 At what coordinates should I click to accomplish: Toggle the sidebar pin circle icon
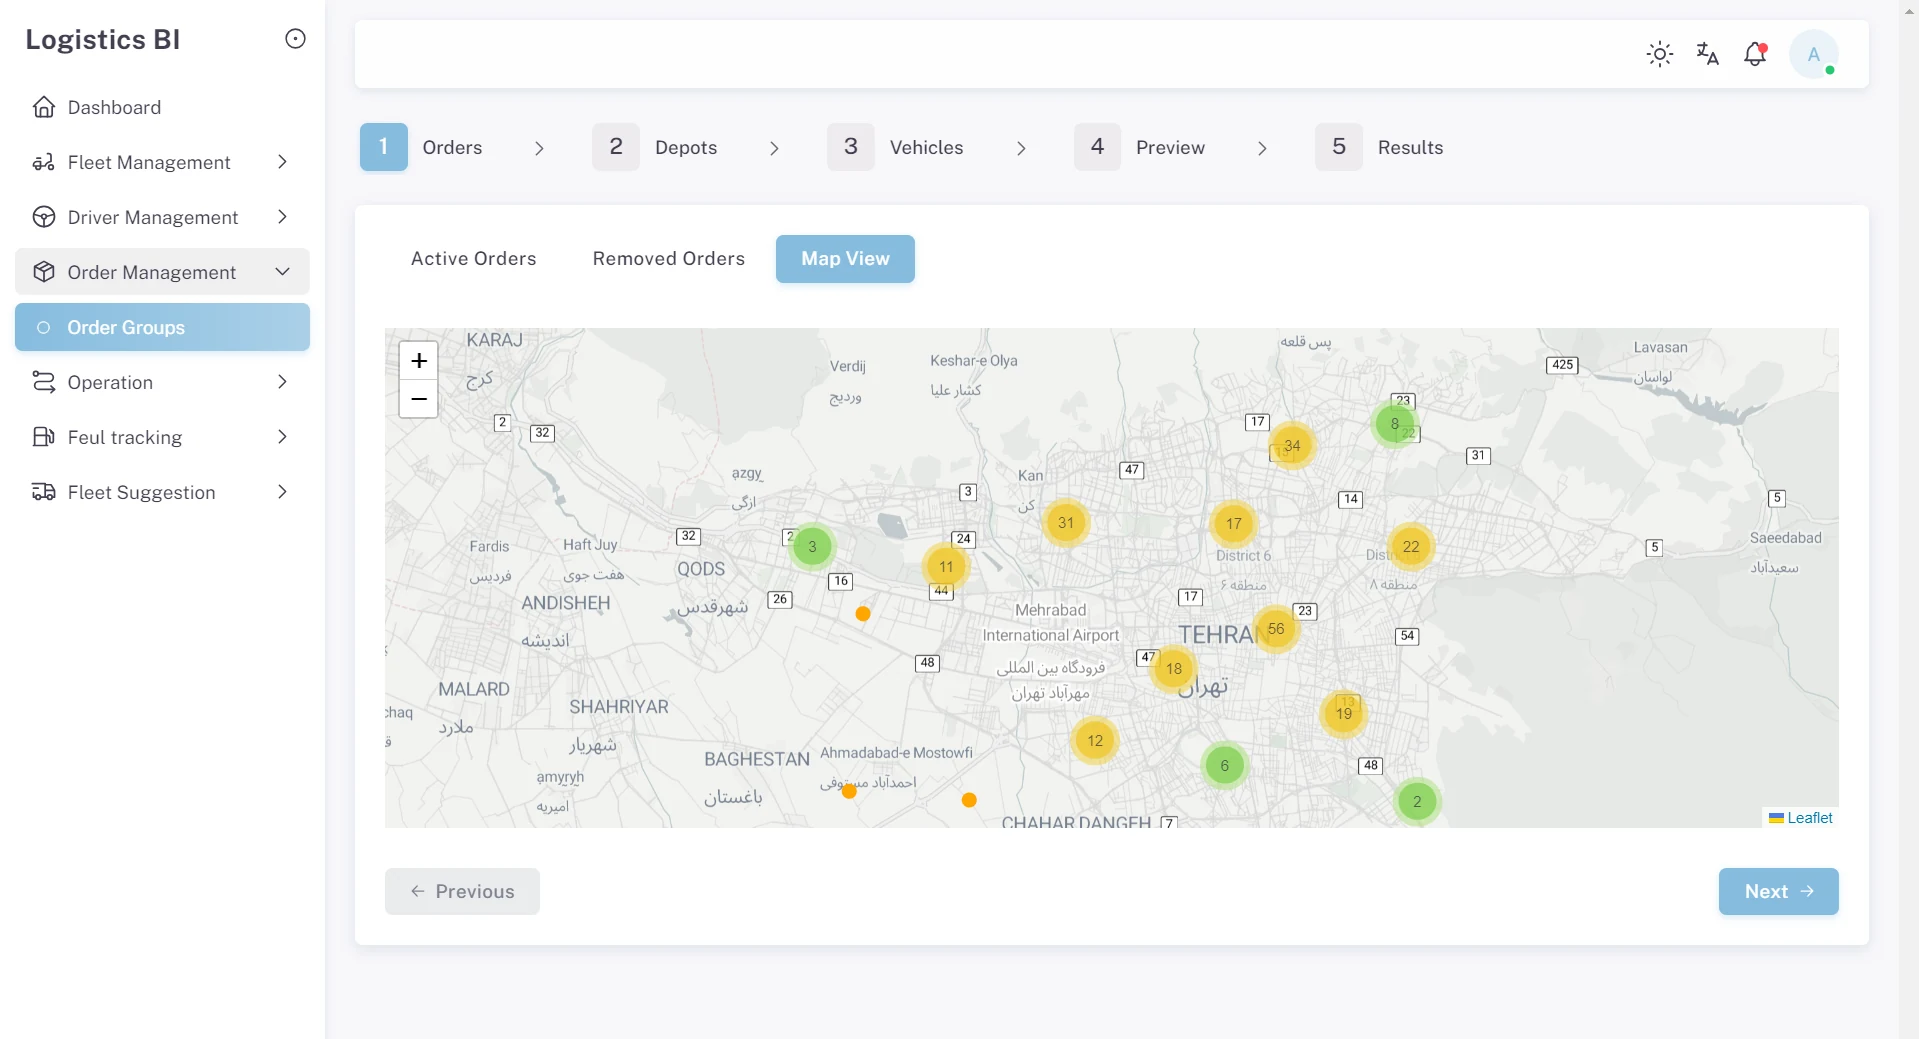(x=295, y=39)
